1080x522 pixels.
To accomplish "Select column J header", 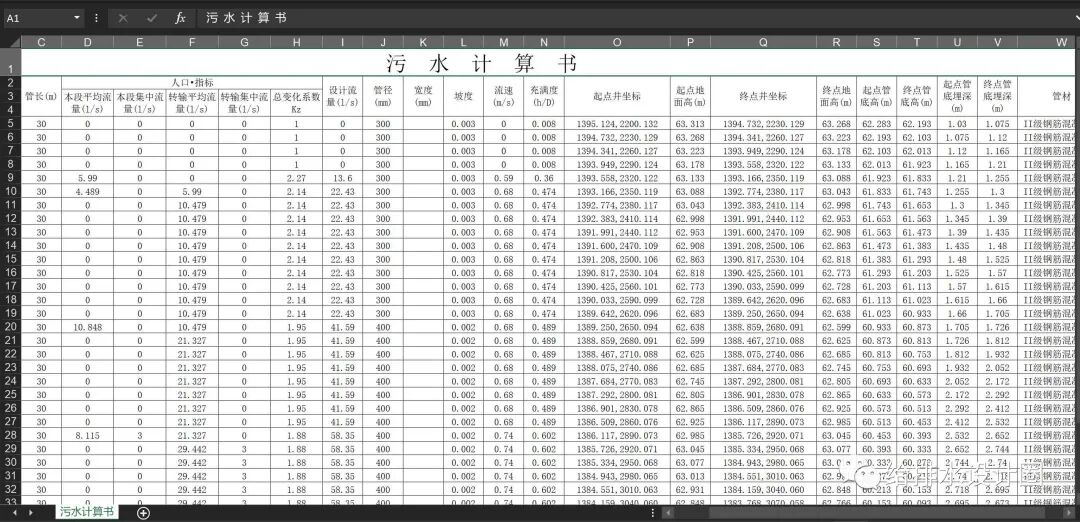I will tap(382, 42).
